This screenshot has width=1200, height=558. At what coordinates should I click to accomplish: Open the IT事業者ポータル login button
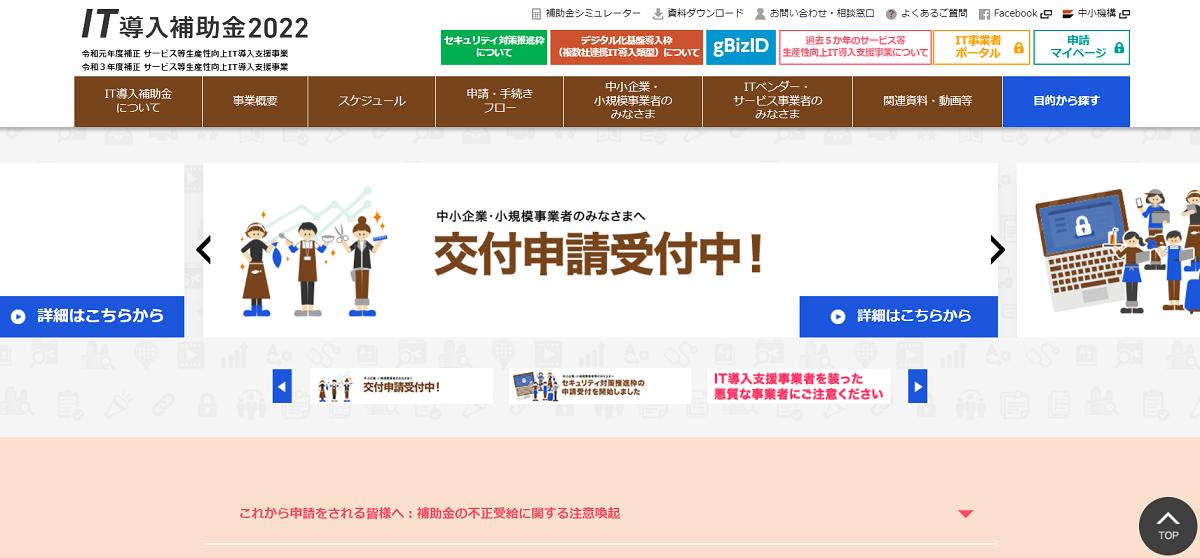[981, 47]
